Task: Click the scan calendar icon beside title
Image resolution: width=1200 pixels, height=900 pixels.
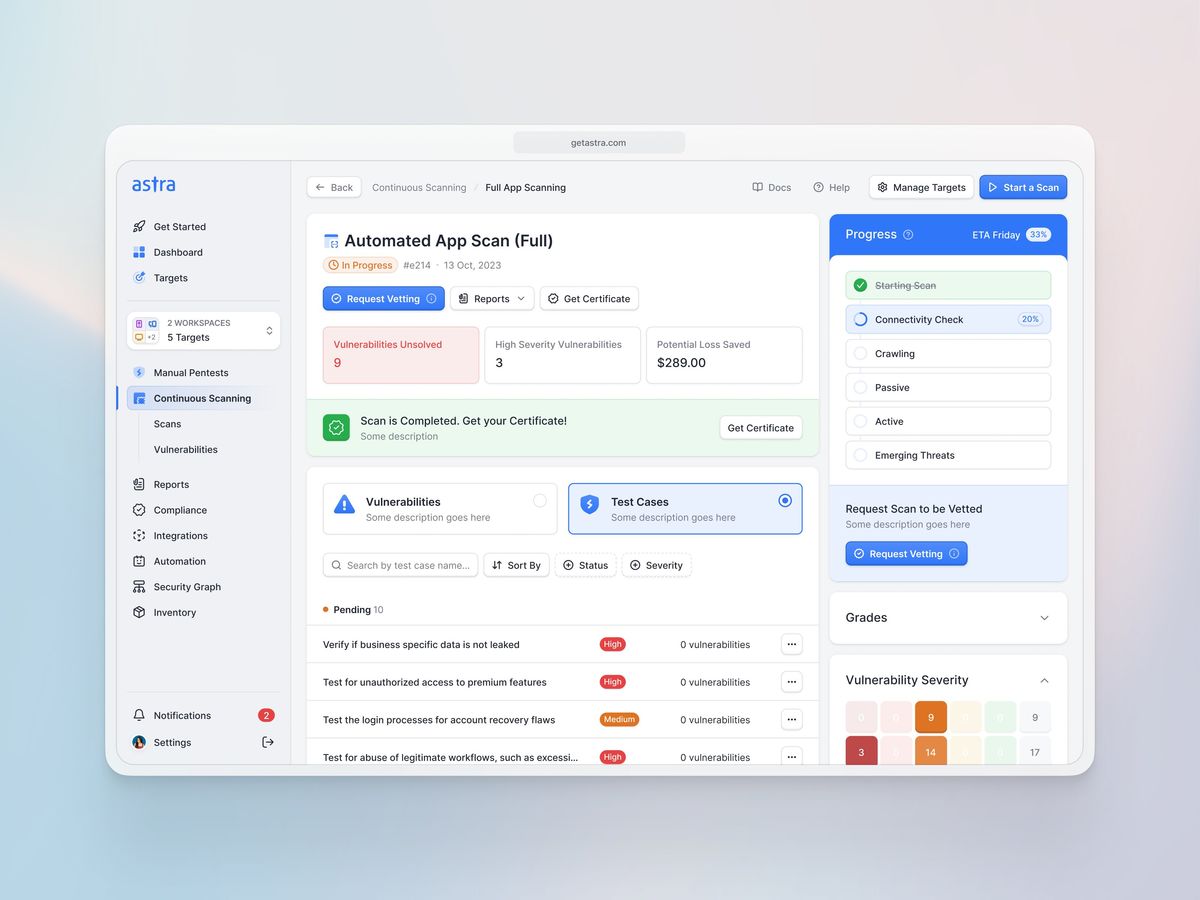Action: click(331, 241)
